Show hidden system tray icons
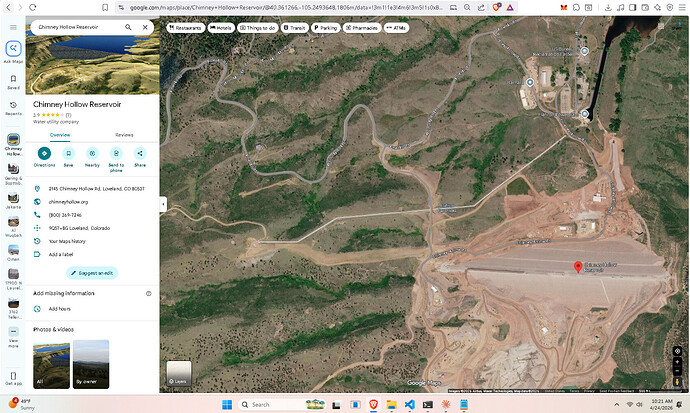This screenshot has width=690, height=413. pos(617,405)
